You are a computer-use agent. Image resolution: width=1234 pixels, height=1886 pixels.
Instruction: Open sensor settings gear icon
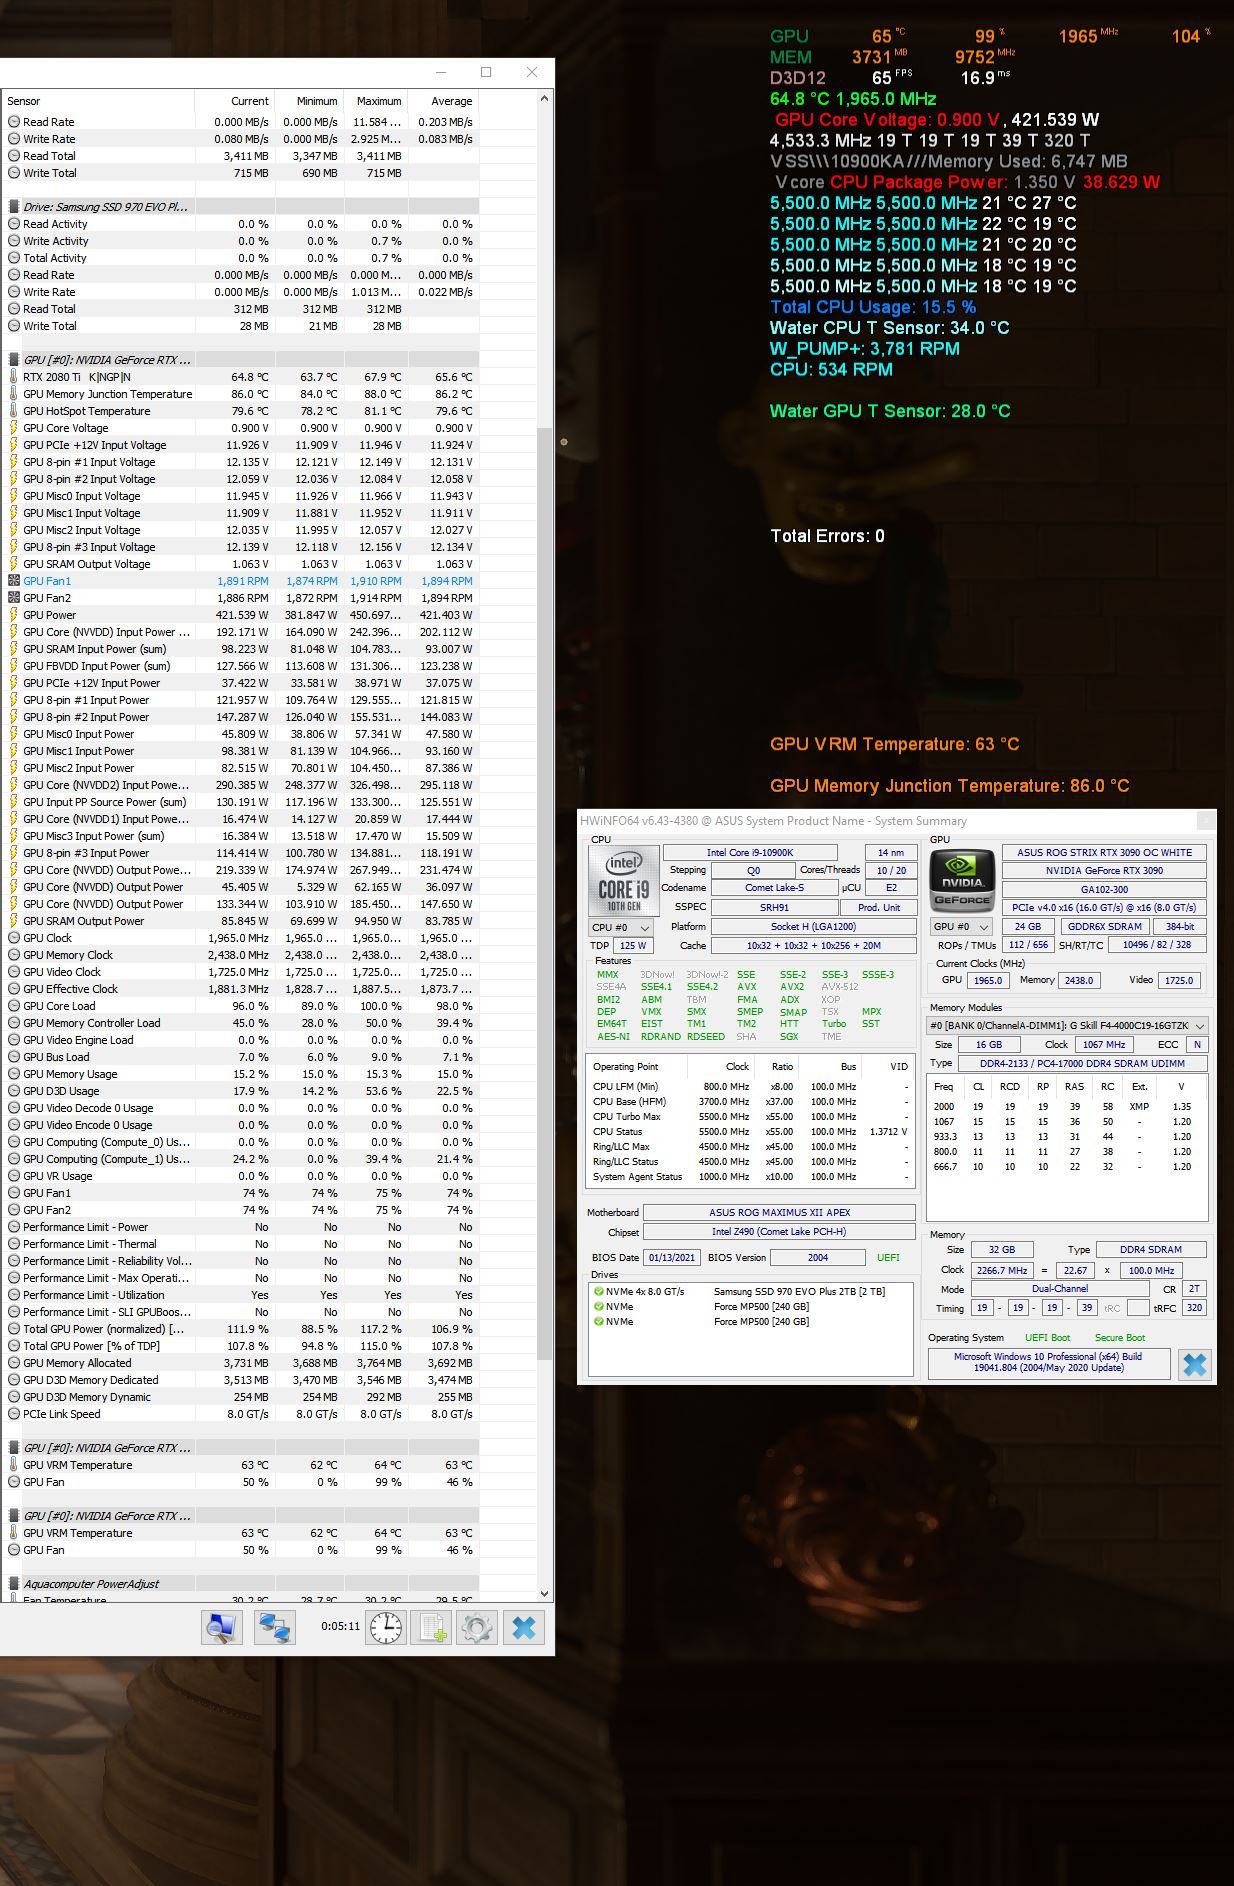477,1628
